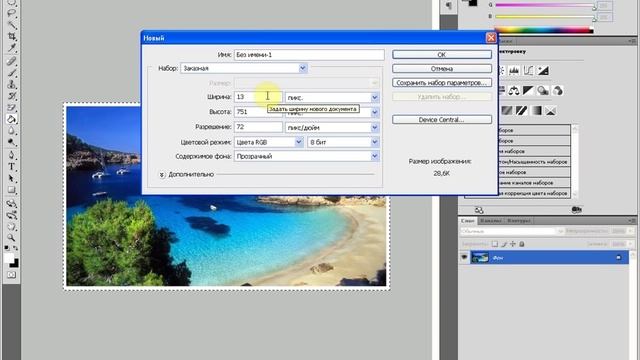Screen dimensions: 640x360
Task: Add a Gradient Map adjustment
Action: tap(536, 111)
